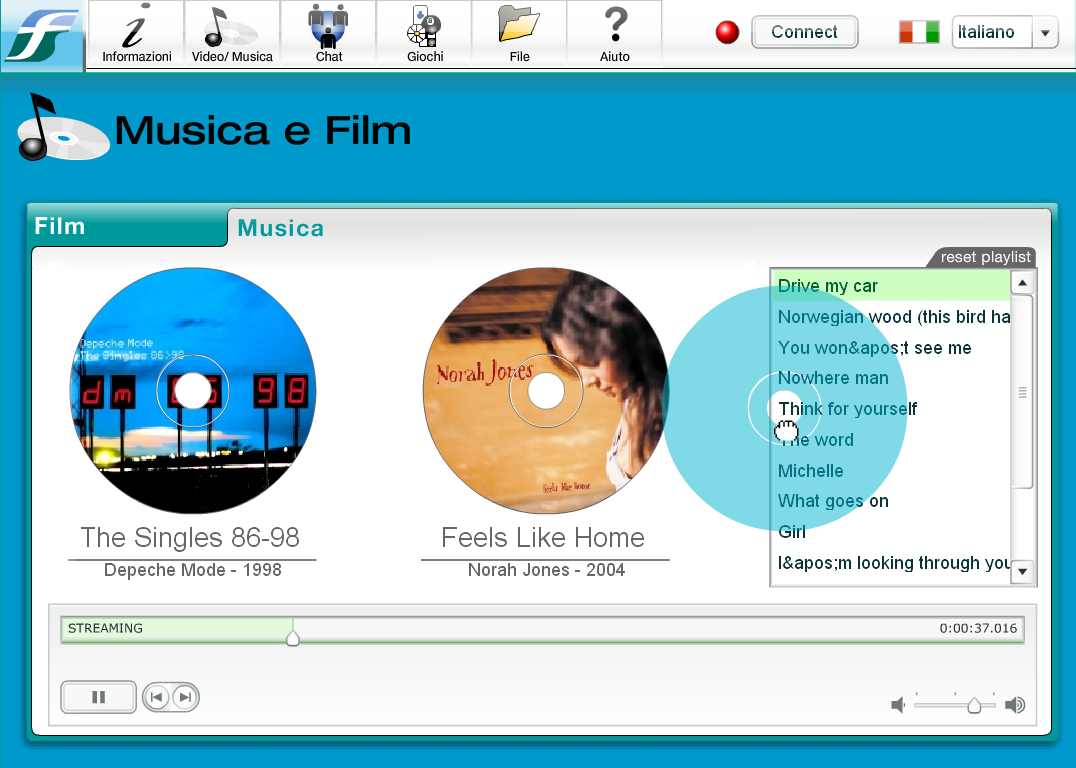1076x768 pixels.
Task: Skip to the next track
Action: [x=185, y=697]
